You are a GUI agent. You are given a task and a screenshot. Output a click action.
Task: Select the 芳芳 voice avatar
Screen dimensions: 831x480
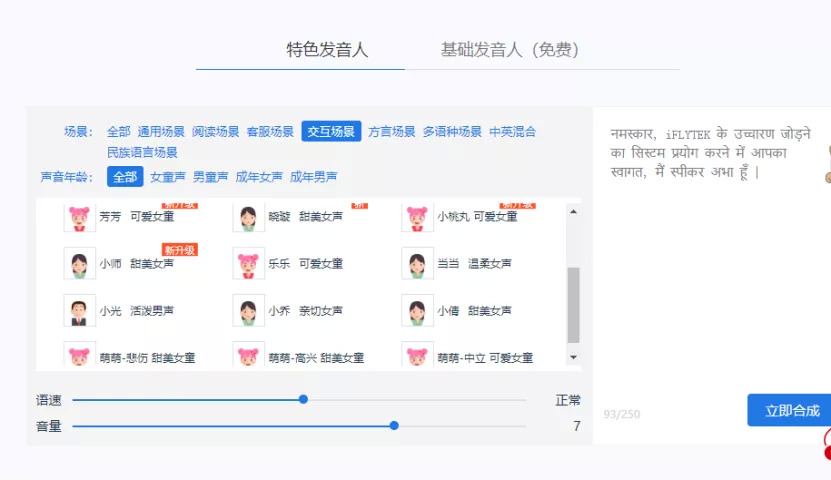(80, 217)
